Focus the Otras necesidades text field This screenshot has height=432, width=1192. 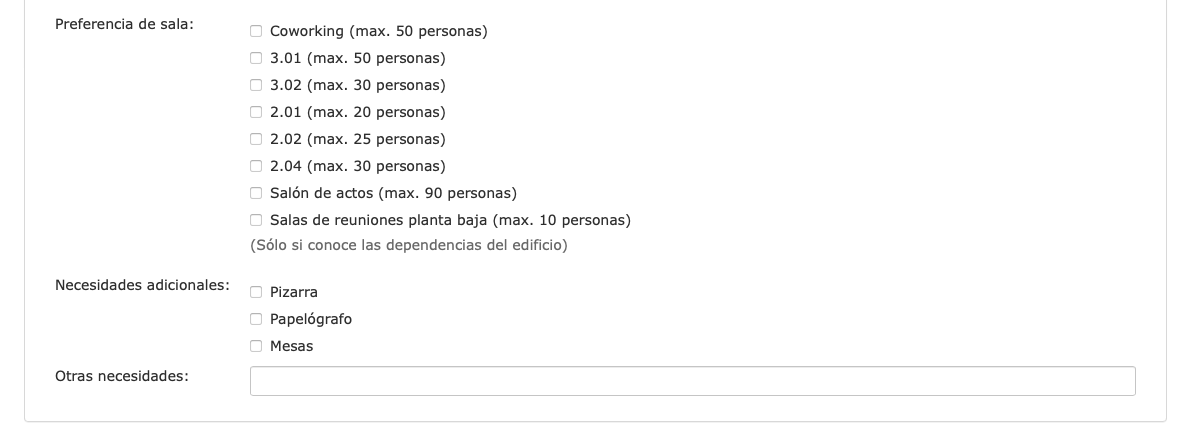click(692, 381)
